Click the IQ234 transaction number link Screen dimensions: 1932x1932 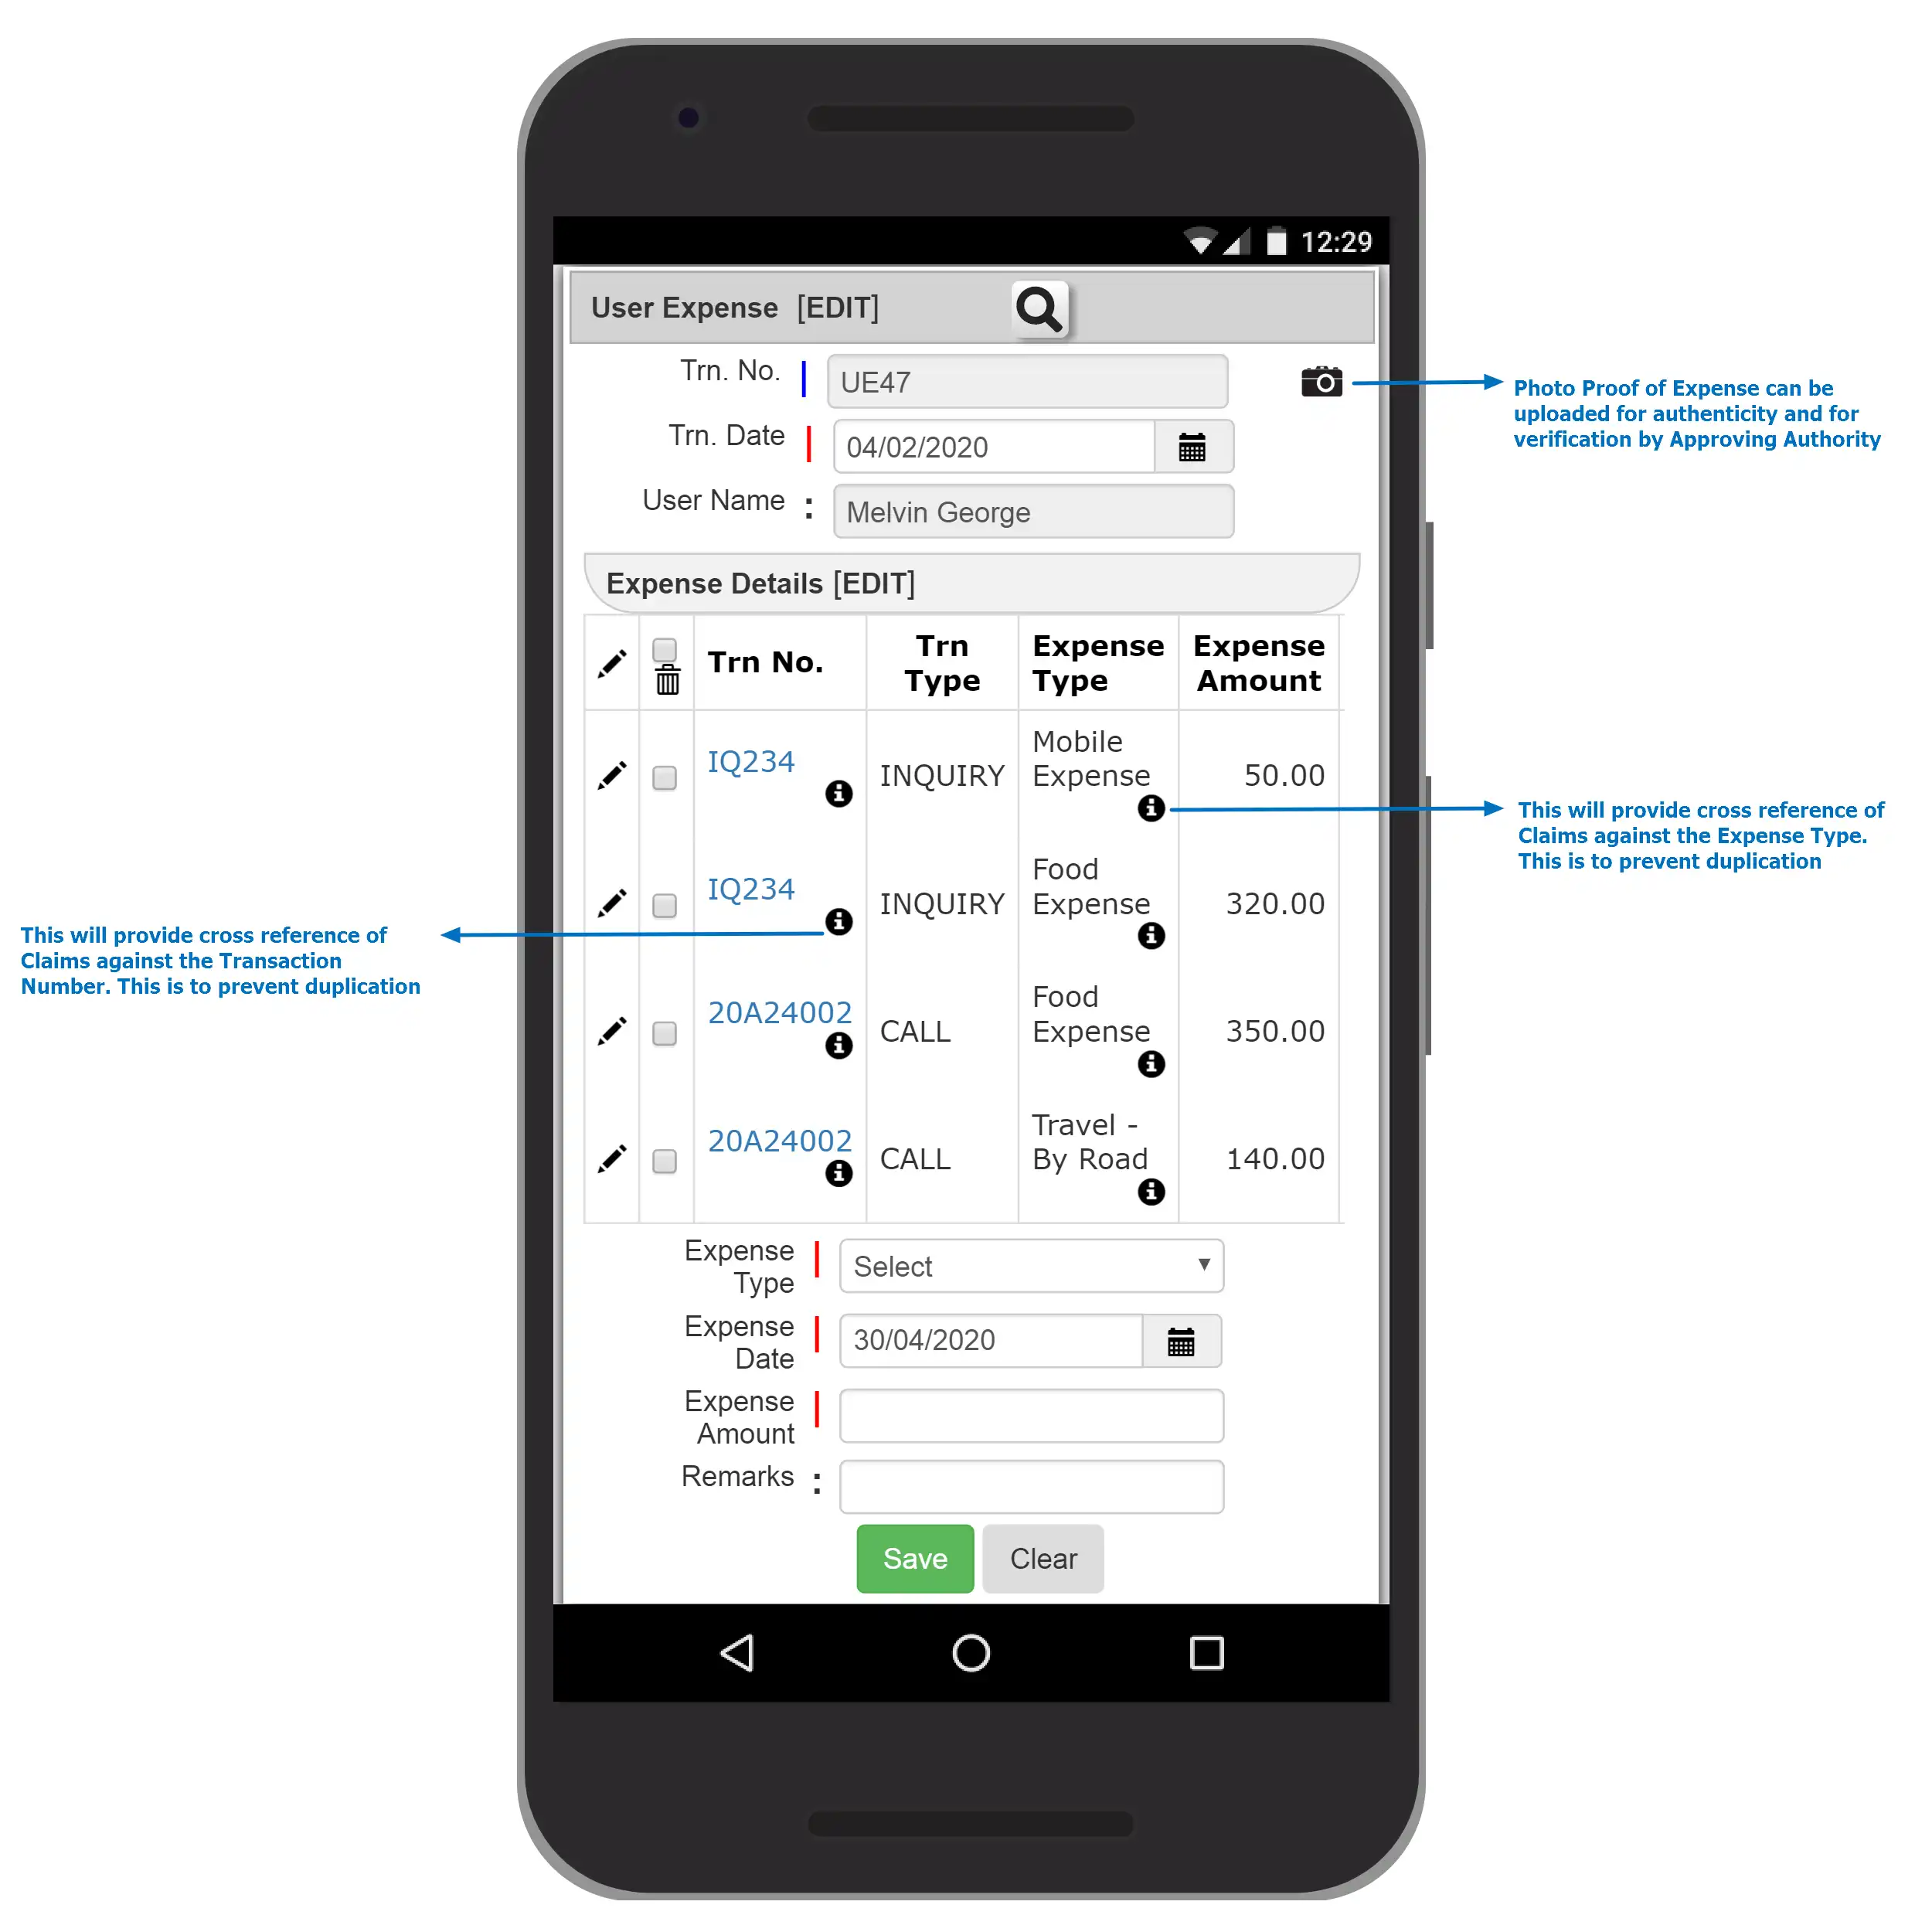(752, 759)
